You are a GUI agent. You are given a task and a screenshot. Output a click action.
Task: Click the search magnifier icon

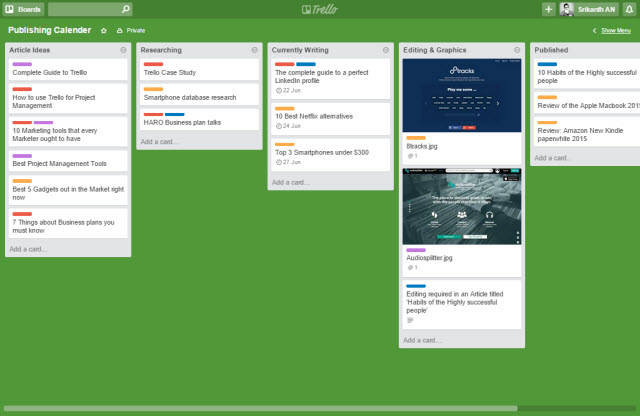pos(126,9)
